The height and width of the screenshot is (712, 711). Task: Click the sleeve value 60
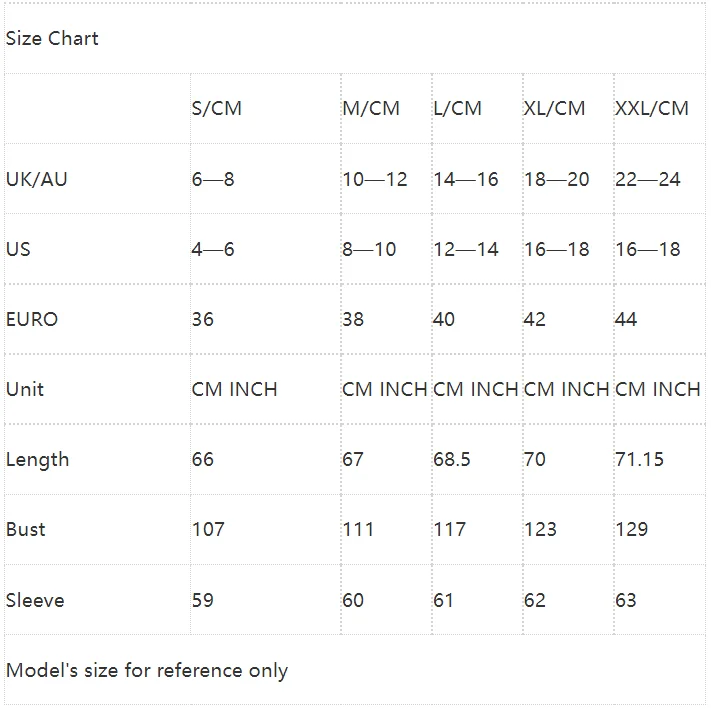353,600
